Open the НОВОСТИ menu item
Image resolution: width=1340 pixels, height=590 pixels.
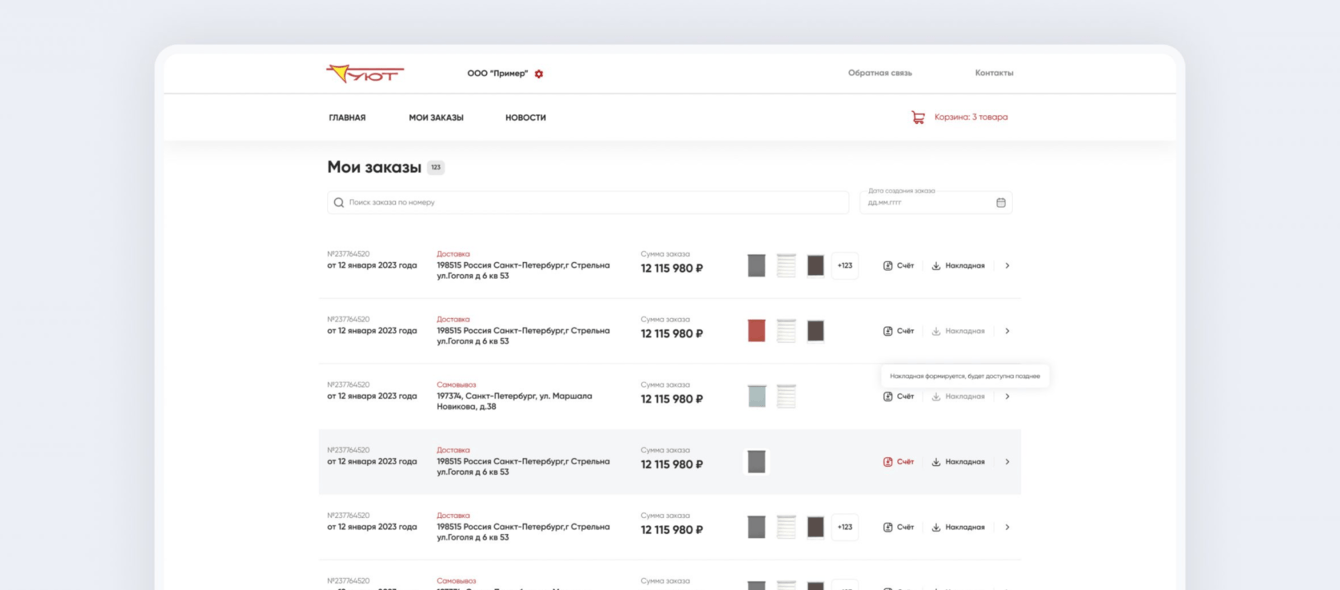(526, 118)
